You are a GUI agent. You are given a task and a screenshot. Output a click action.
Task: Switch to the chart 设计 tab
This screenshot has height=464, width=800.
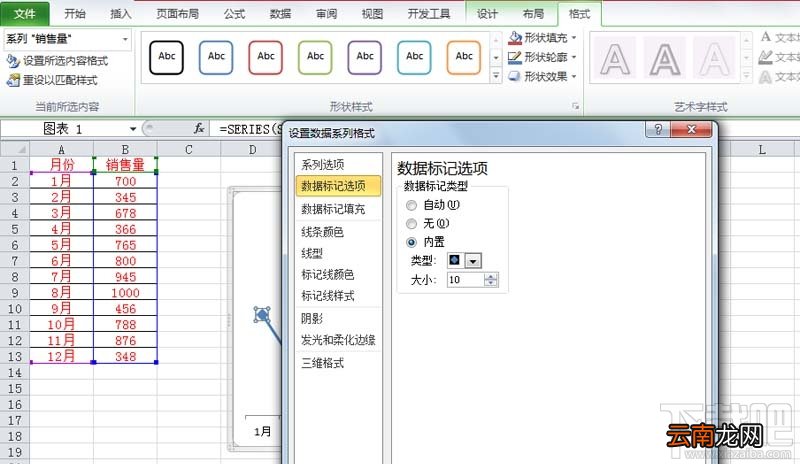(x=487, y=14)
